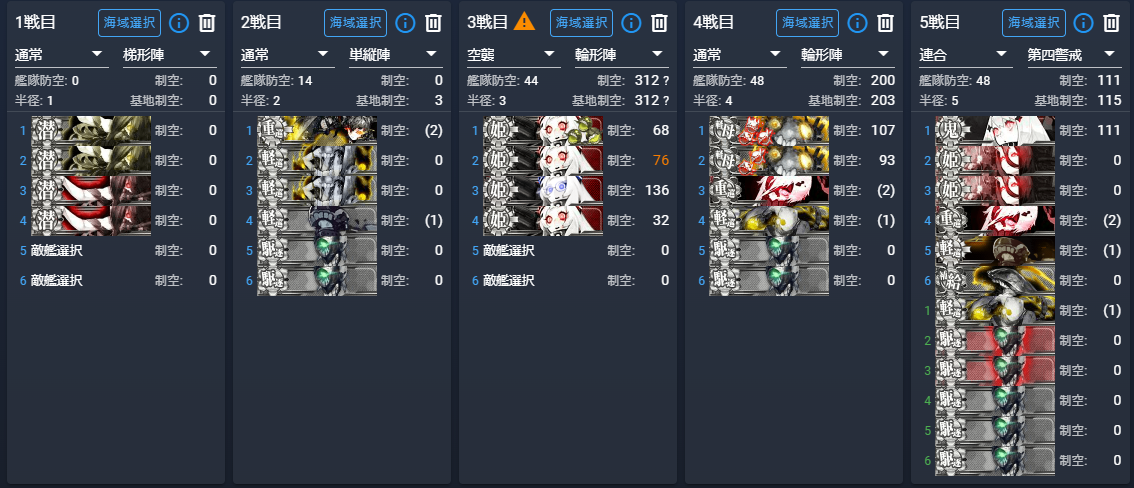Click the orange warning triangle on battle 3

pos(524,22)
